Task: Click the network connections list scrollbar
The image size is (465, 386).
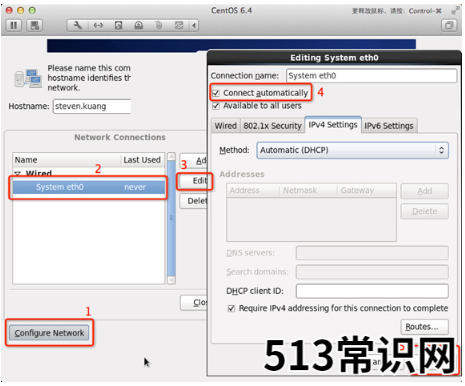Action: pos(171,218)
